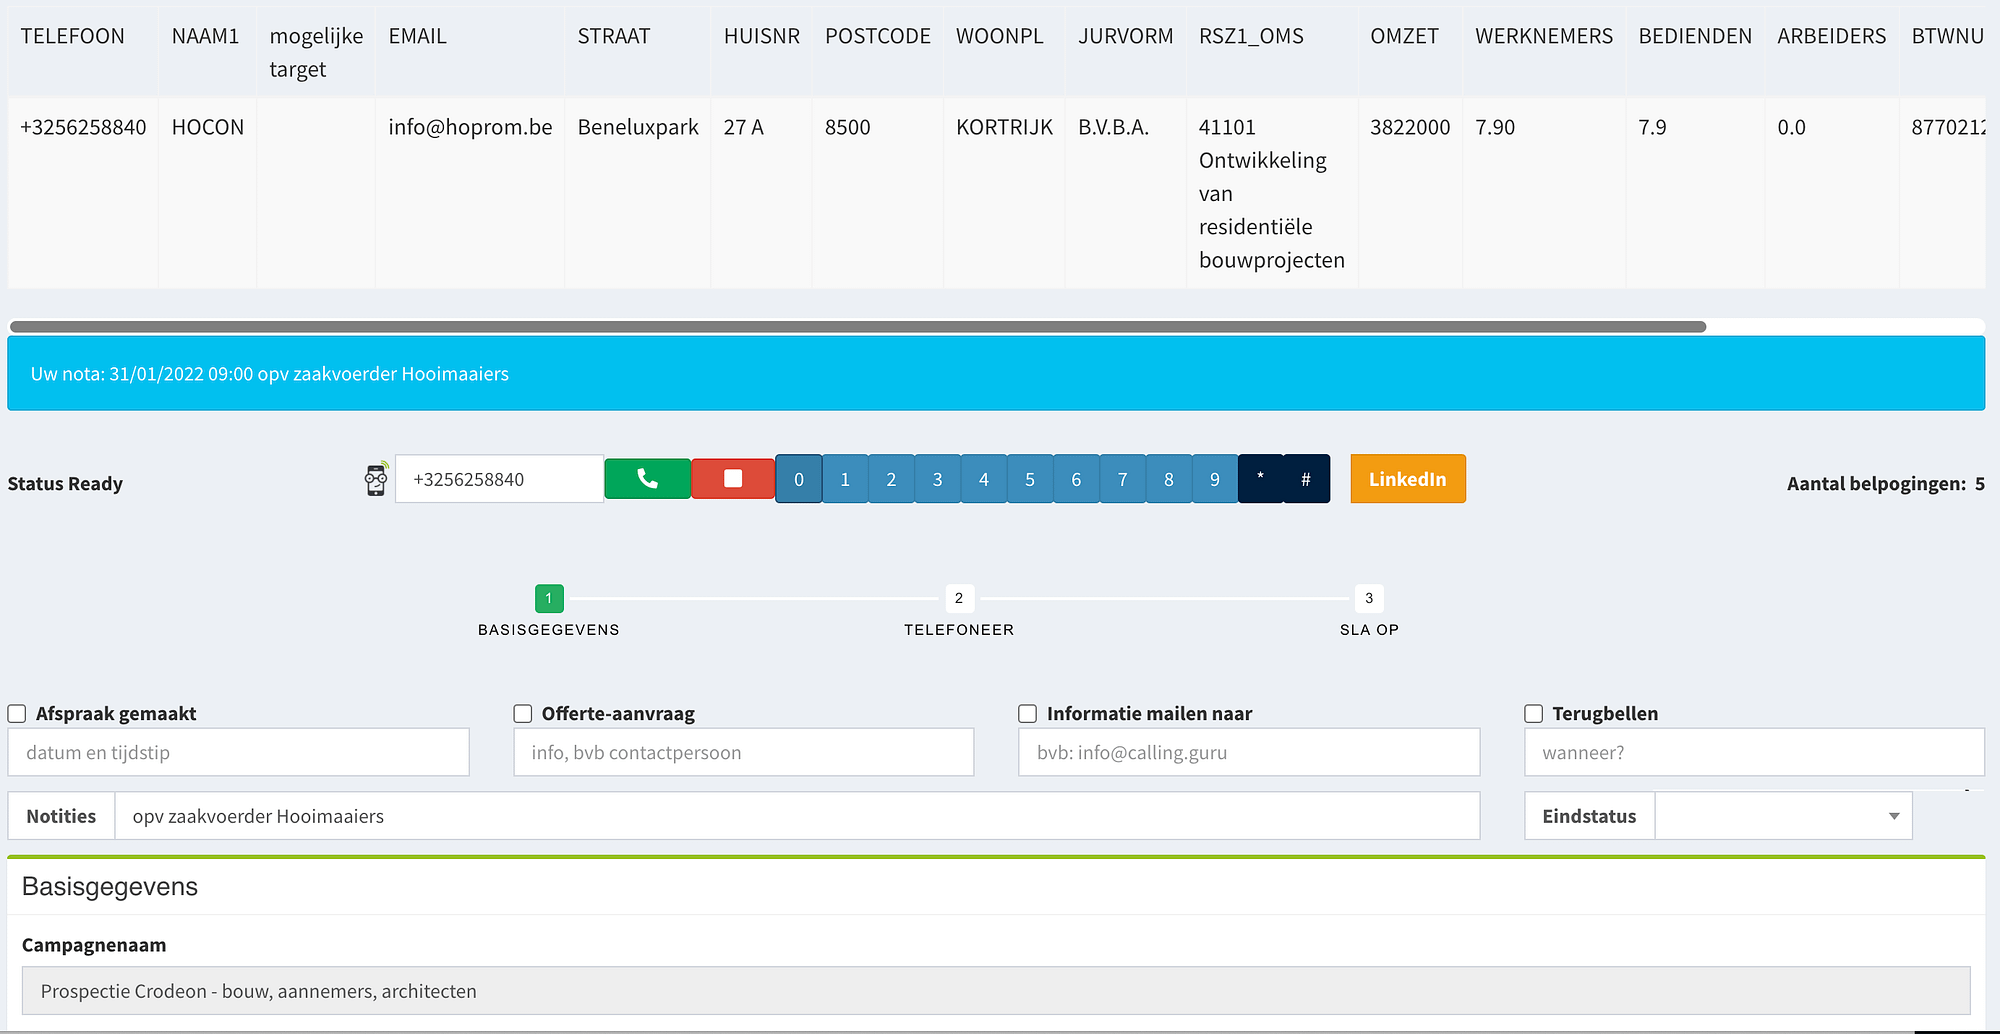Toggle Informatie mailen naar checkbox

pyautogui.click(x=1028, y=714)
